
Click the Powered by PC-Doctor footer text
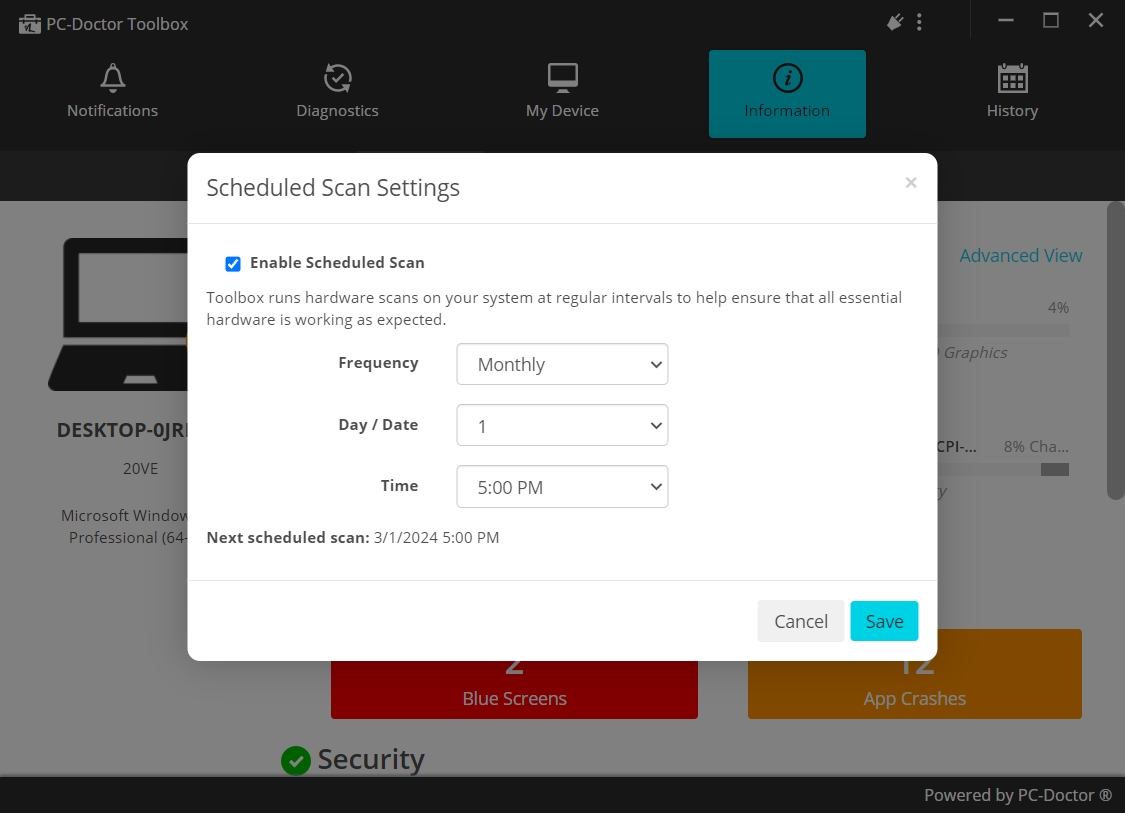tap(1017, 795)
